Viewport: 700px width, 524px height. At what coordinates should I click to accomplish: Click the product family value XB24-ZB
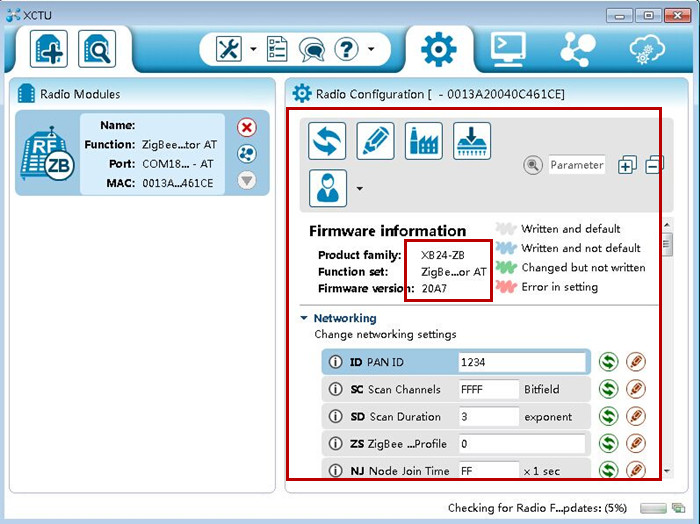point(443,255)
